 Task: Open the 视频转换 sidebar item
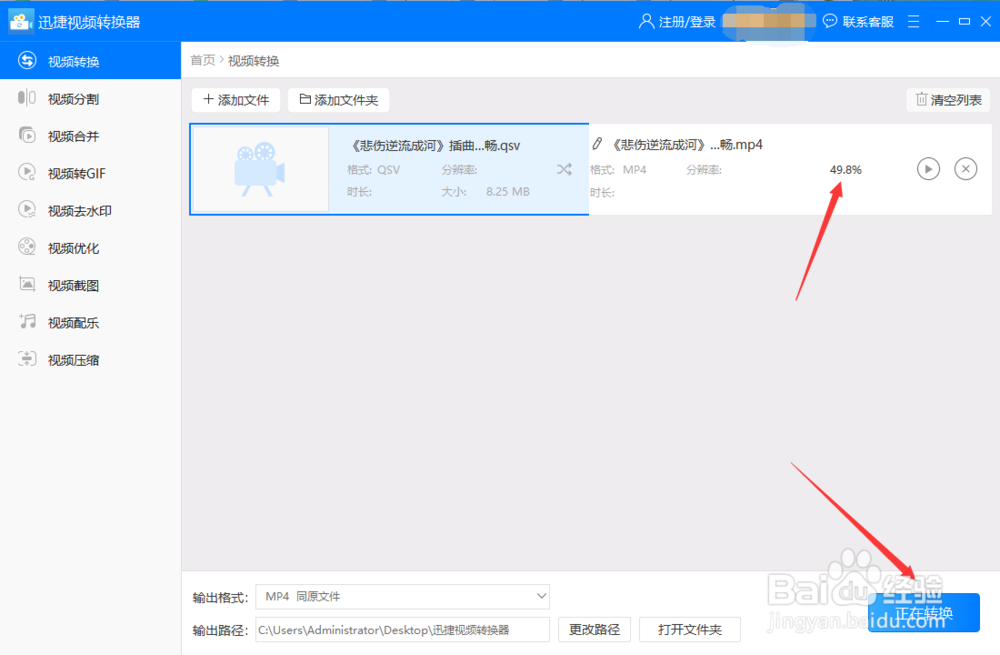point(90,61)
